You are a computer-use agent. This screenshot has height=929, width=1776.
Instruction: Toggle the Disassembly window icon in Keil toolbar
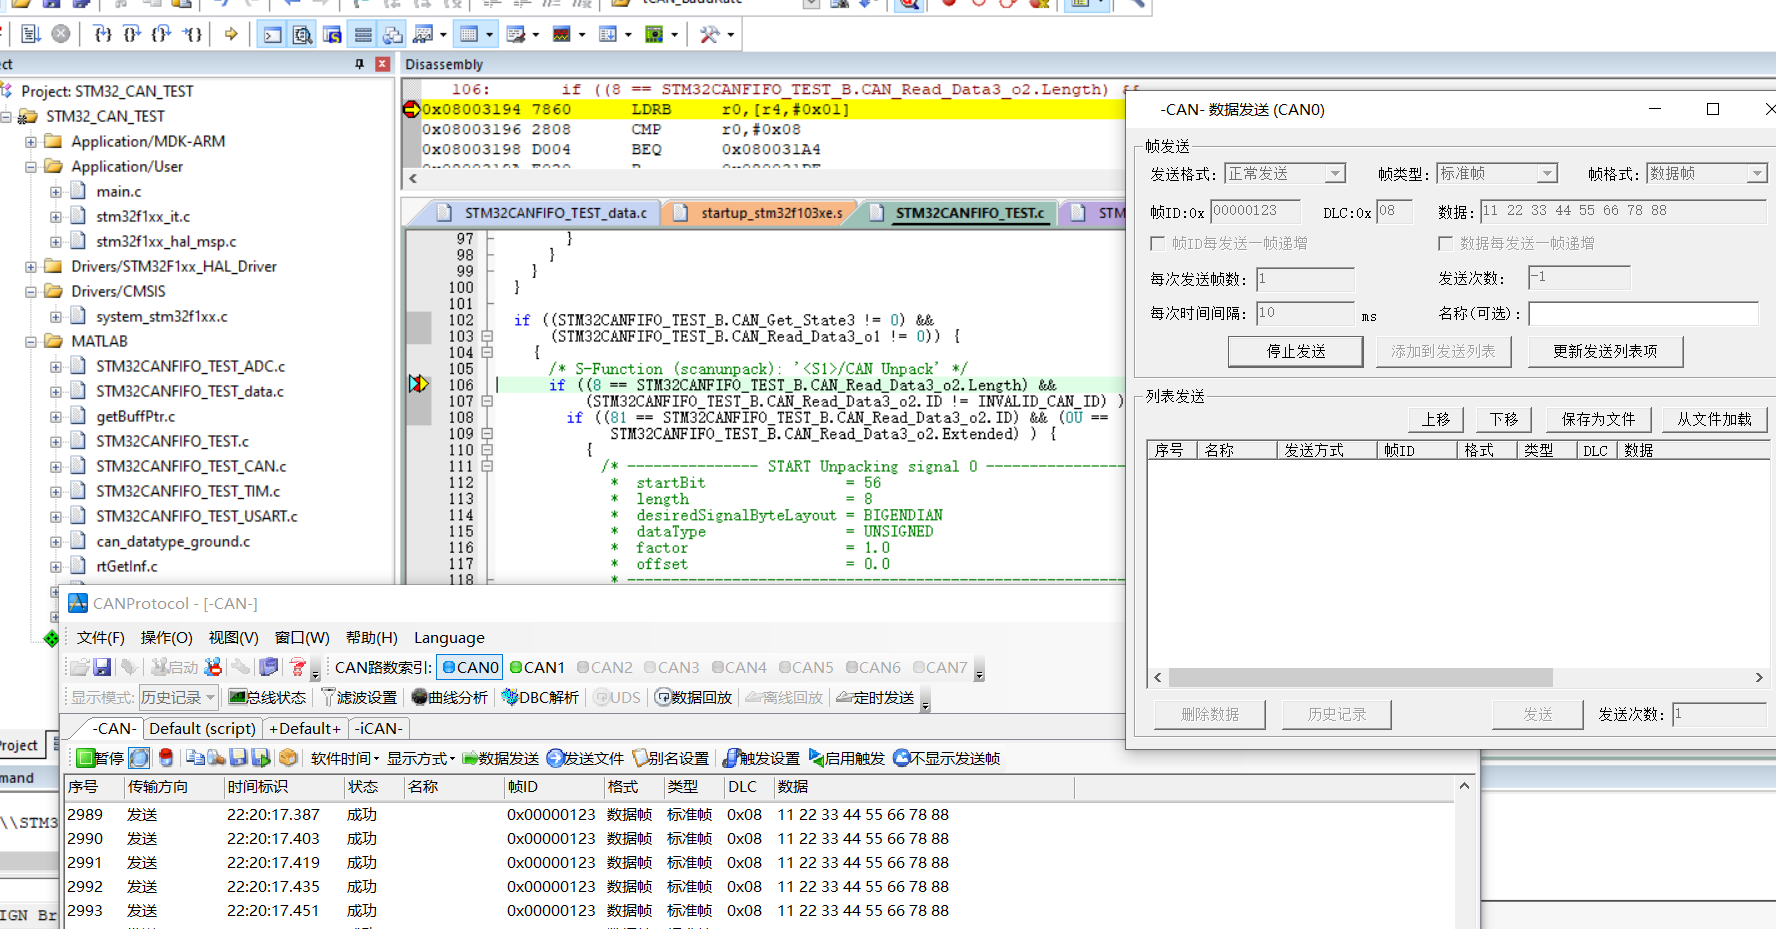tap(302, 34)
